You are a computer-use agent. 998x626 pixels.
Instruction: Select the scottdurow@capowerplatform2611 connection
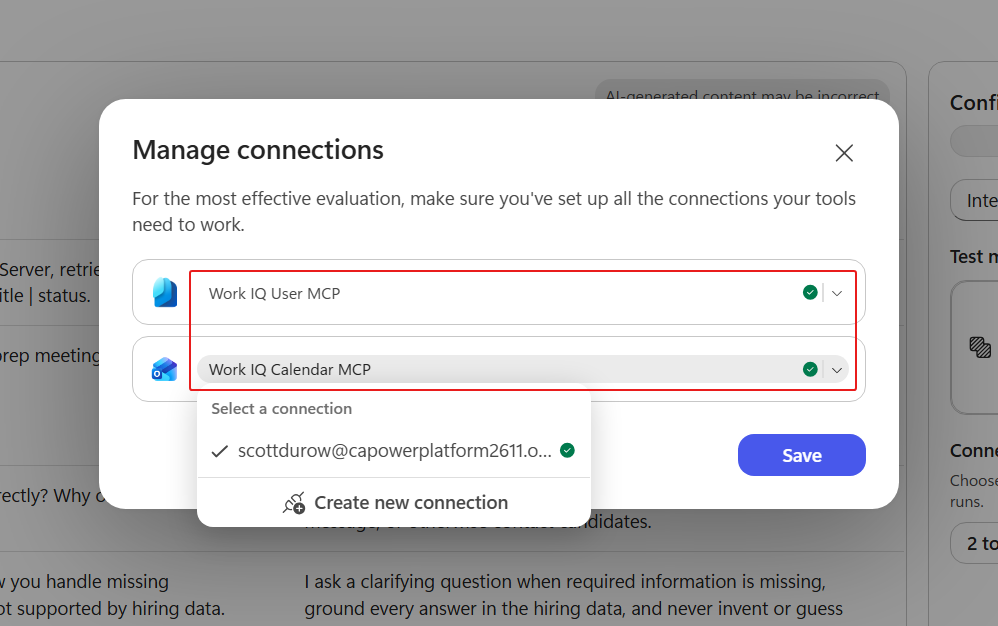click(394, 451)
